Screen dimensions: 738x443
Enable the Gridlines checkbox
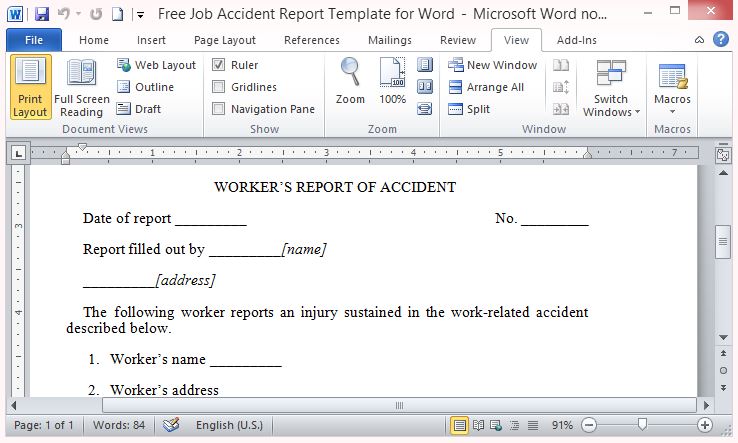[218, 87]
